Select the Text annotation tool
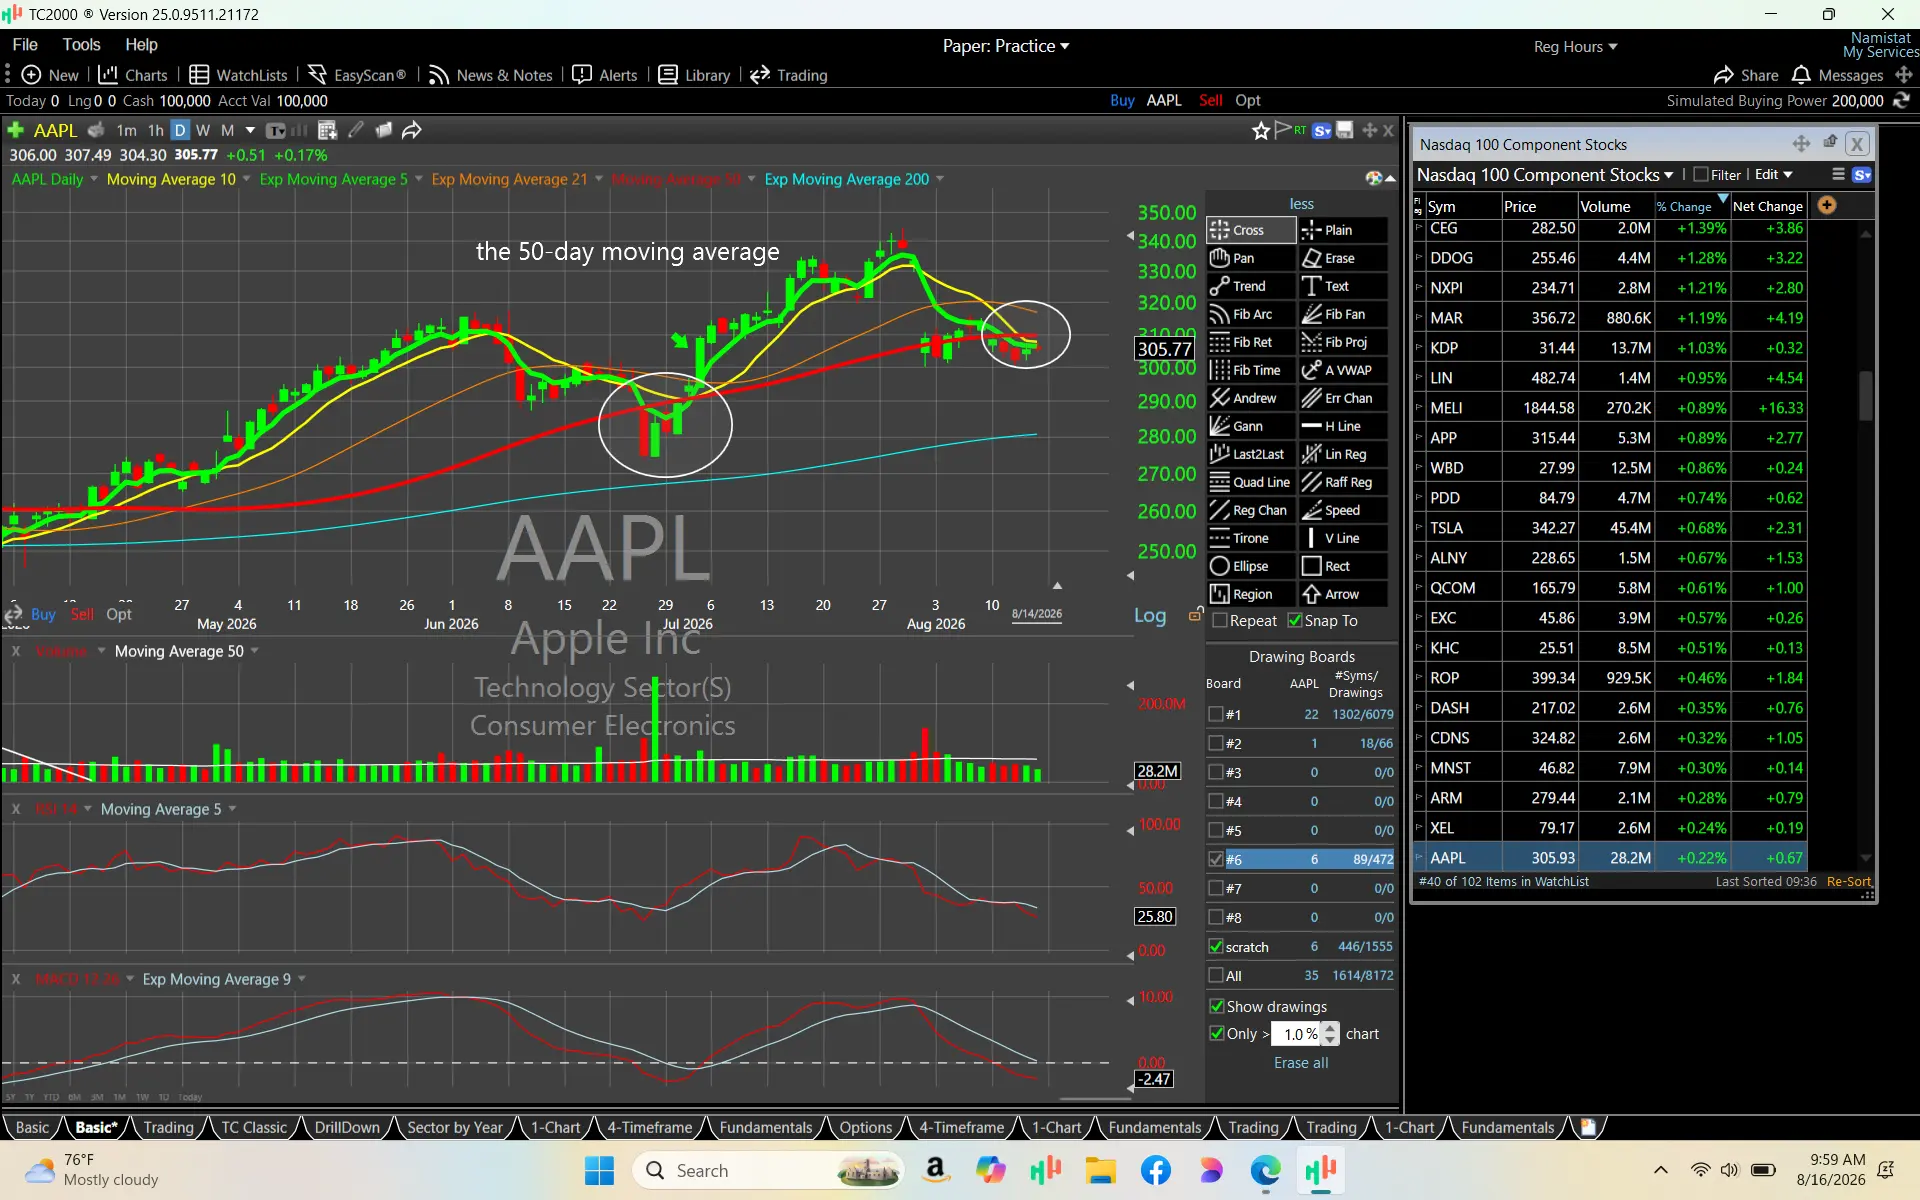 pyautogui.click(x=1343, y=286)
